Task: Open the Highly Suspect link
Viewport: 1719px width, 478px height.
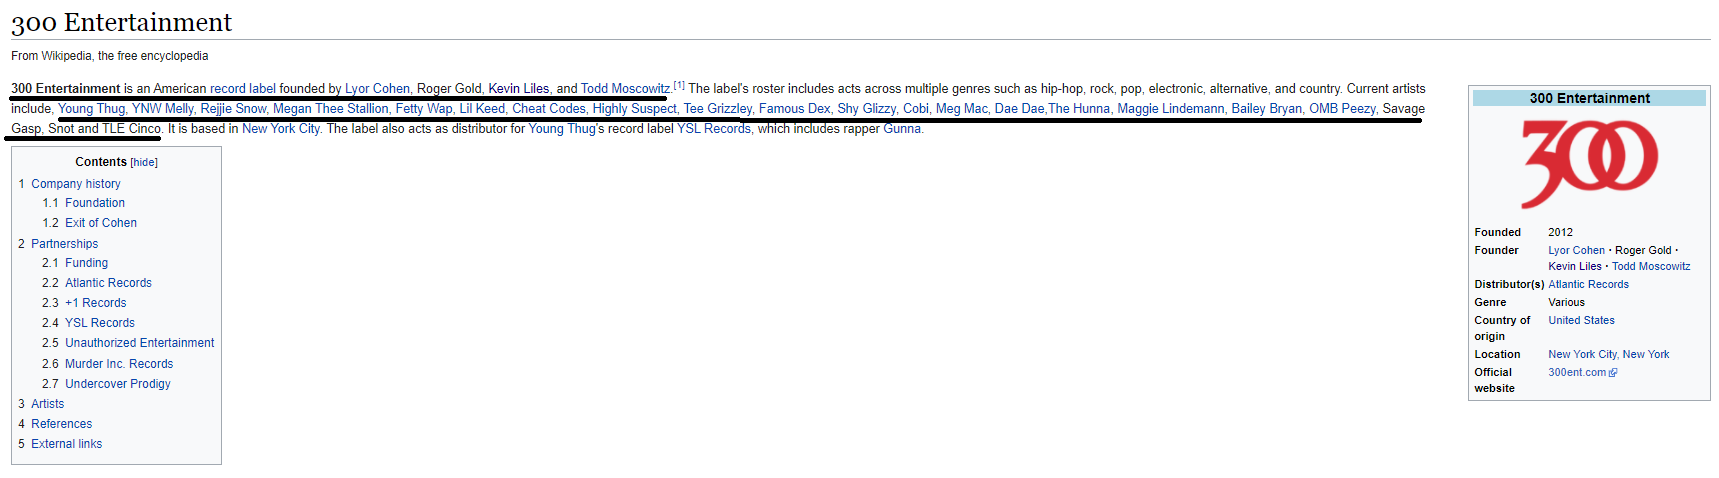Action: click(x=634, y=109)
